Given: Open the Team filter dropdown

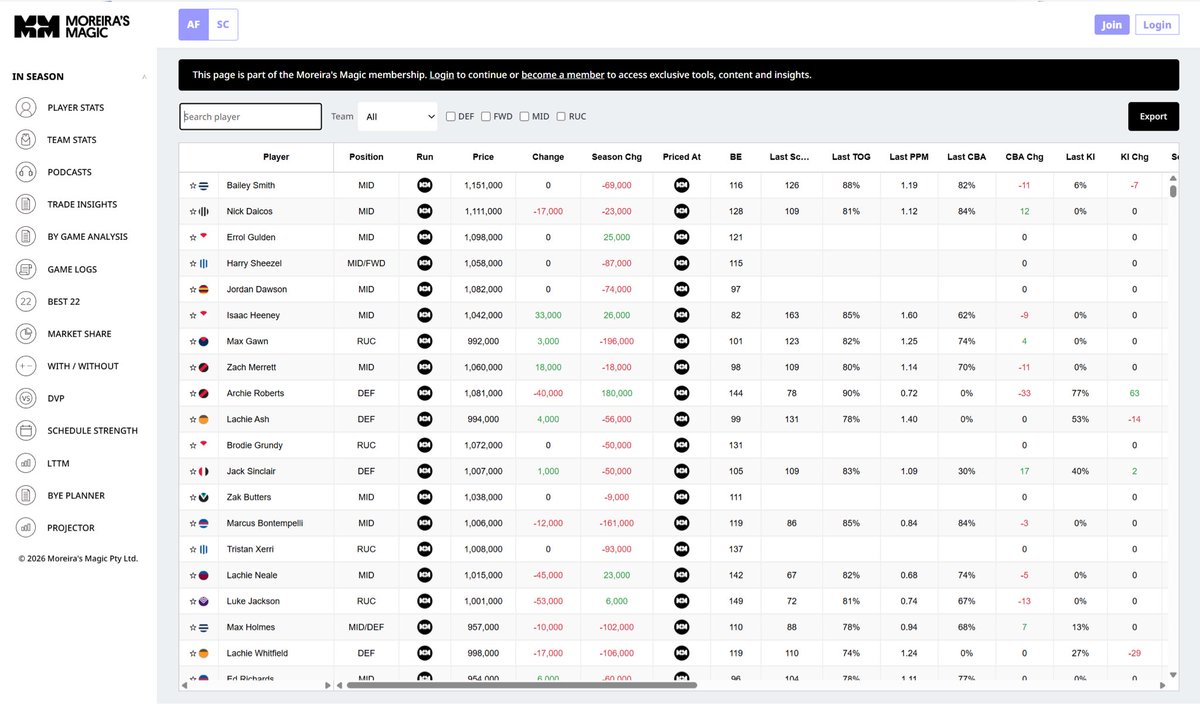Looking at the screenshot, I should (x=398, y=117).
